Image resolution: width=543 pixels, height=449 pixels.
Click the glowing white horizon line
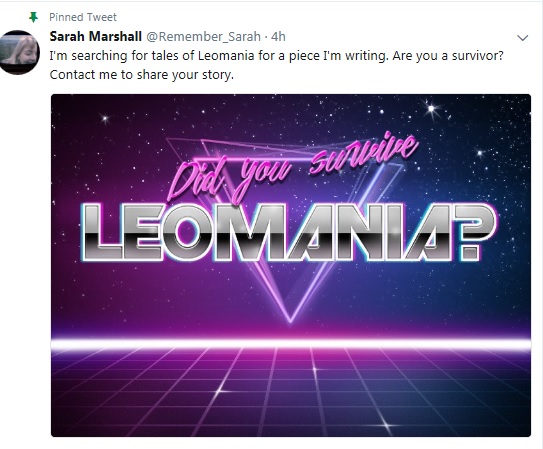tap(291, 343)
